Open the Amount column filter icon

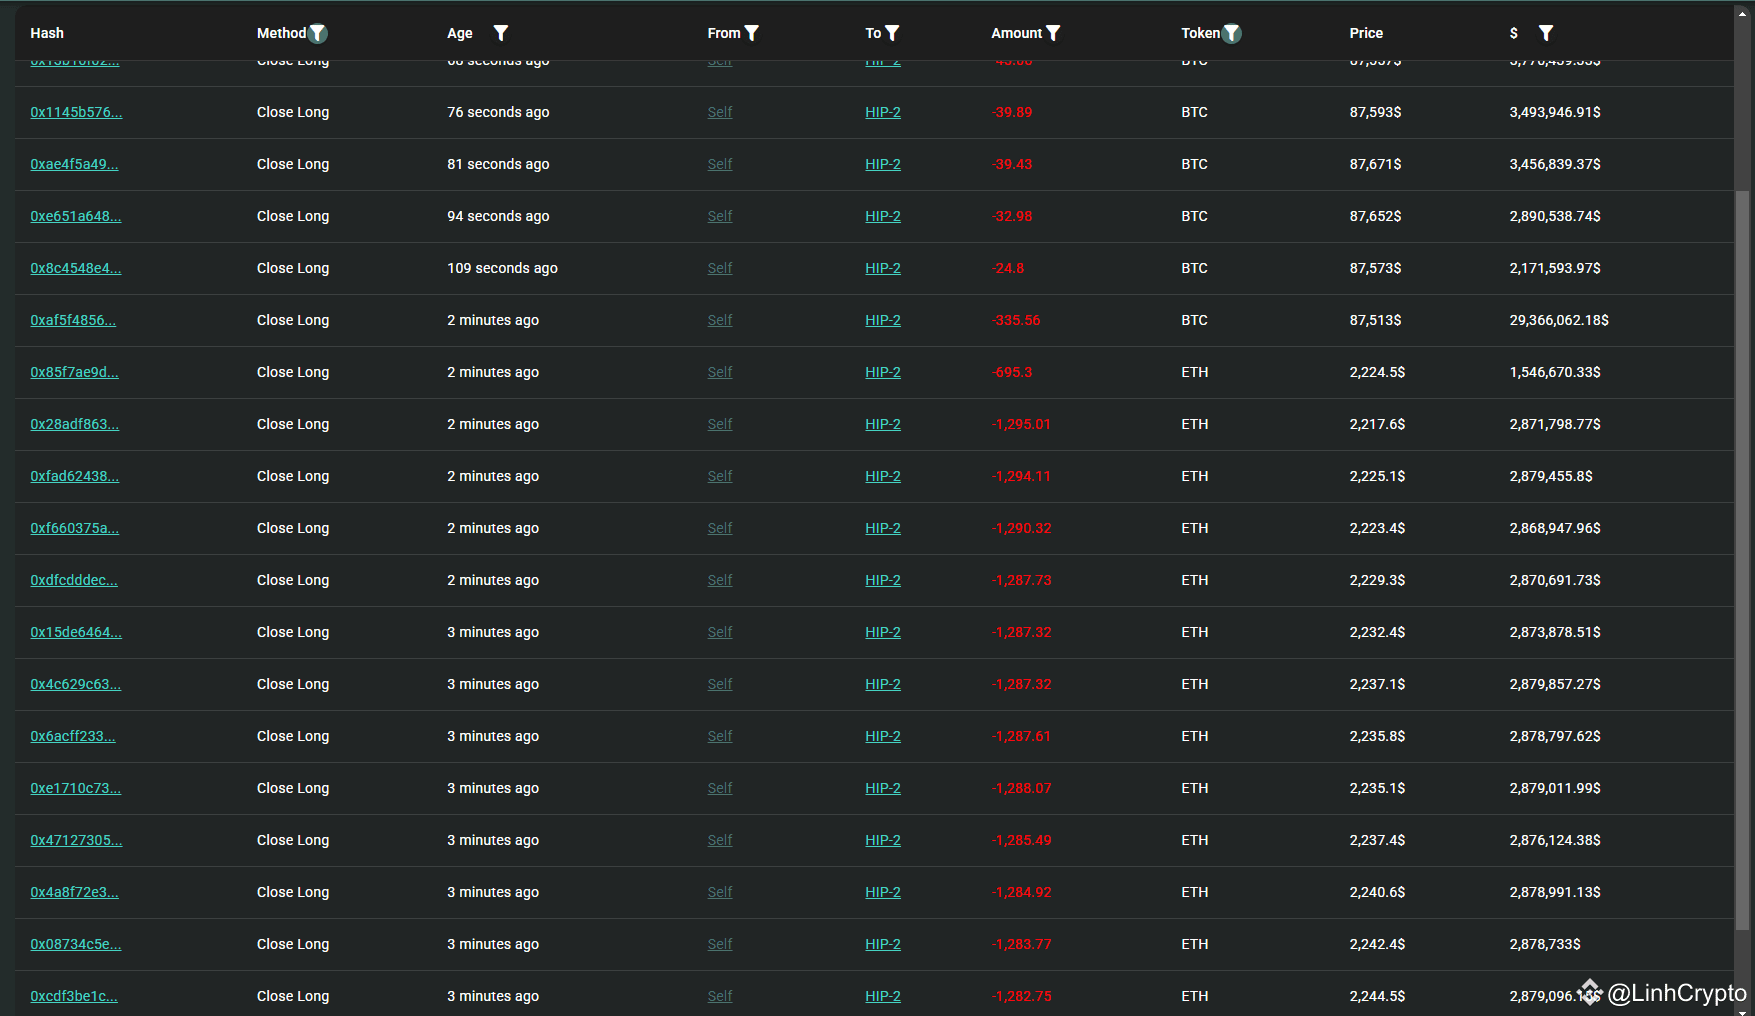click(1053, 33)
